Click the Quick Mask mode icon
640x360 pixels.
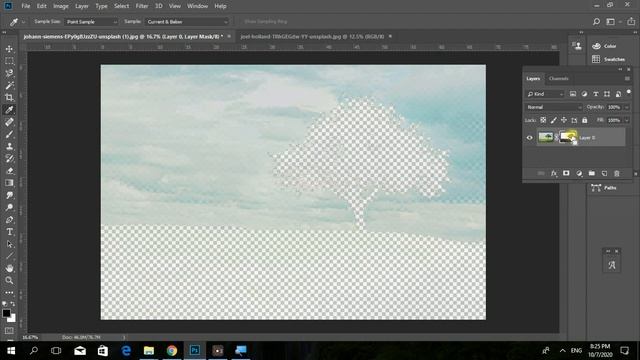(x=9, y=331)
